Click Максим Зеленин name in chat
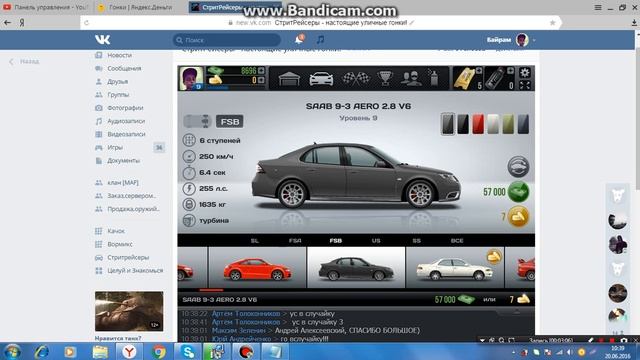Viewport: 640px width, 360px height. tap(239, 330)
